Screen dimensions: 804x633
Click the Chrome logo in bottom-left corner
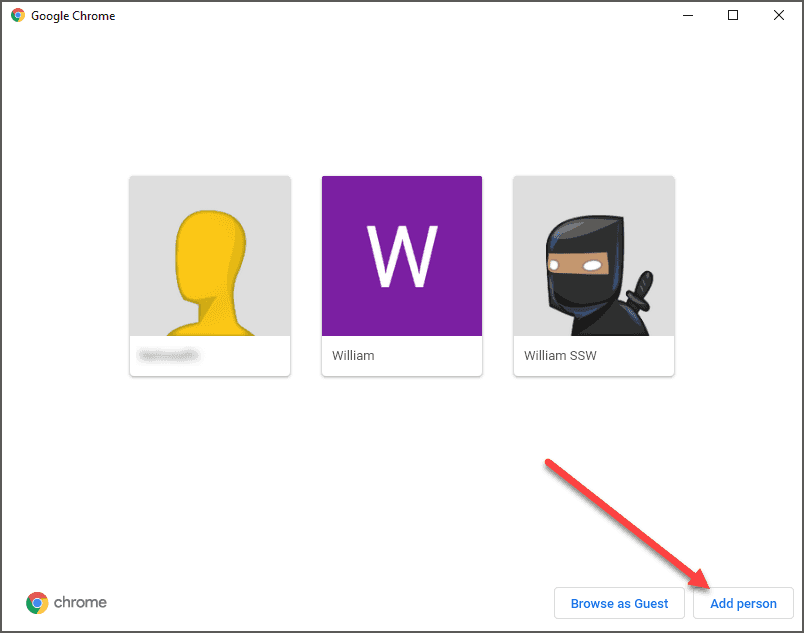tap(37, 602)
